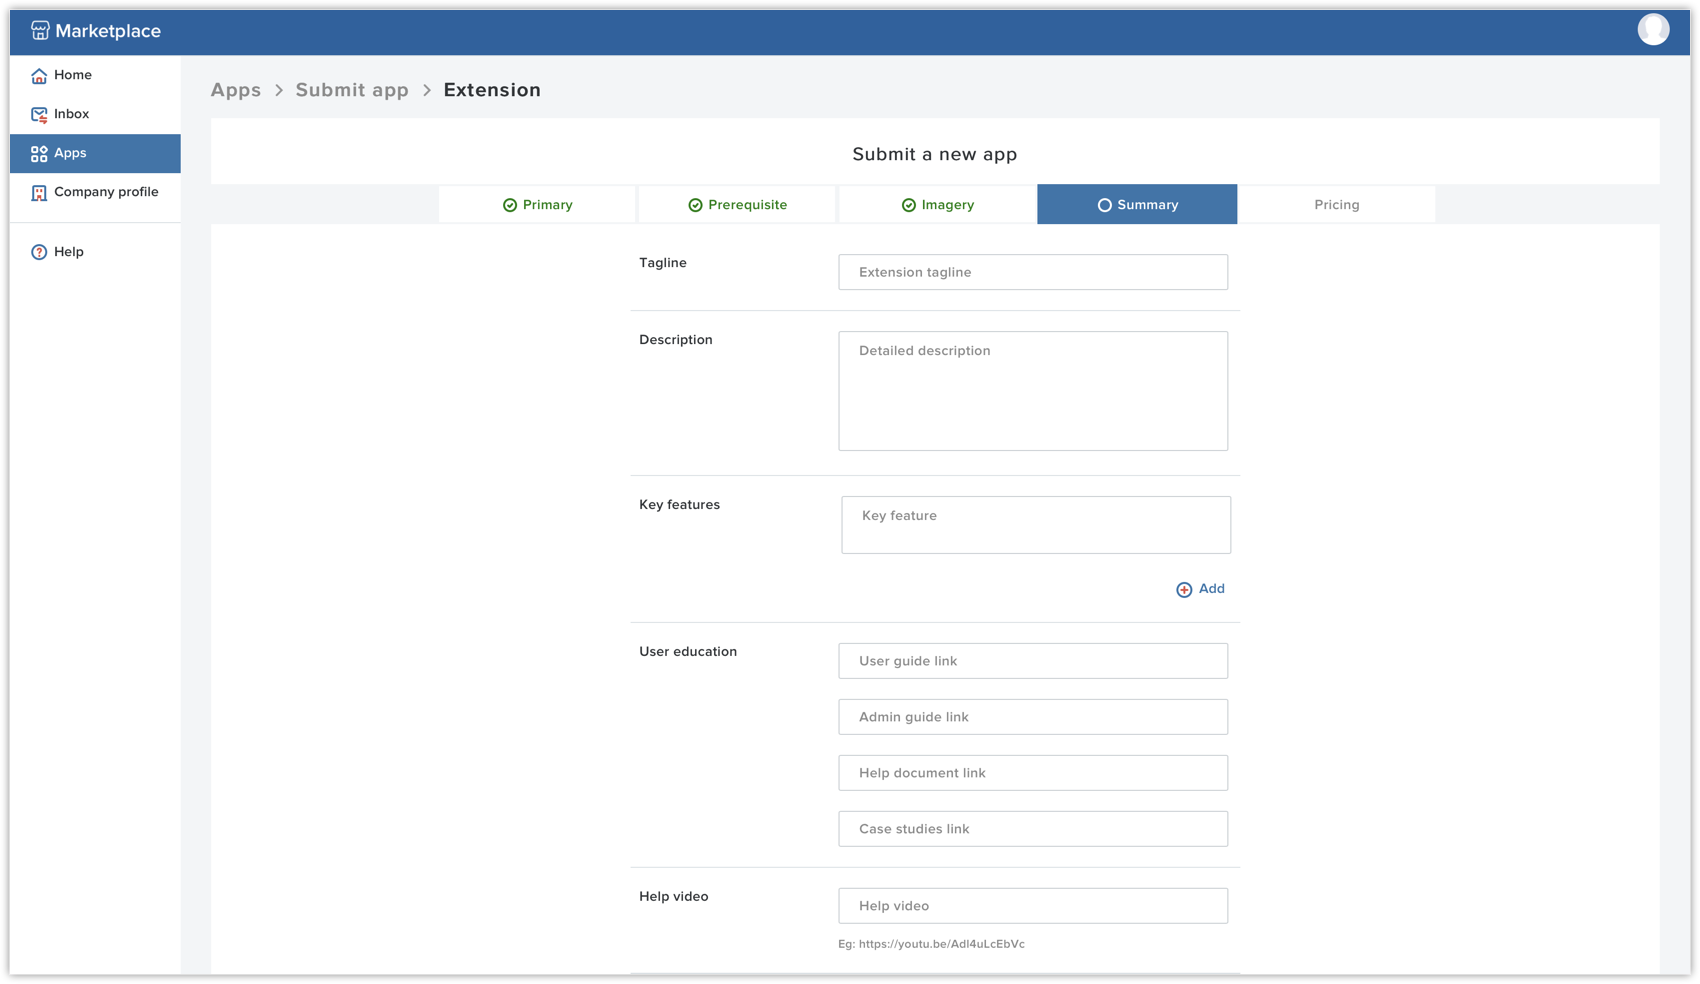This screenshot has width=1700, height=984.
Task: Click the Key features label
Action: coord(680,505)
